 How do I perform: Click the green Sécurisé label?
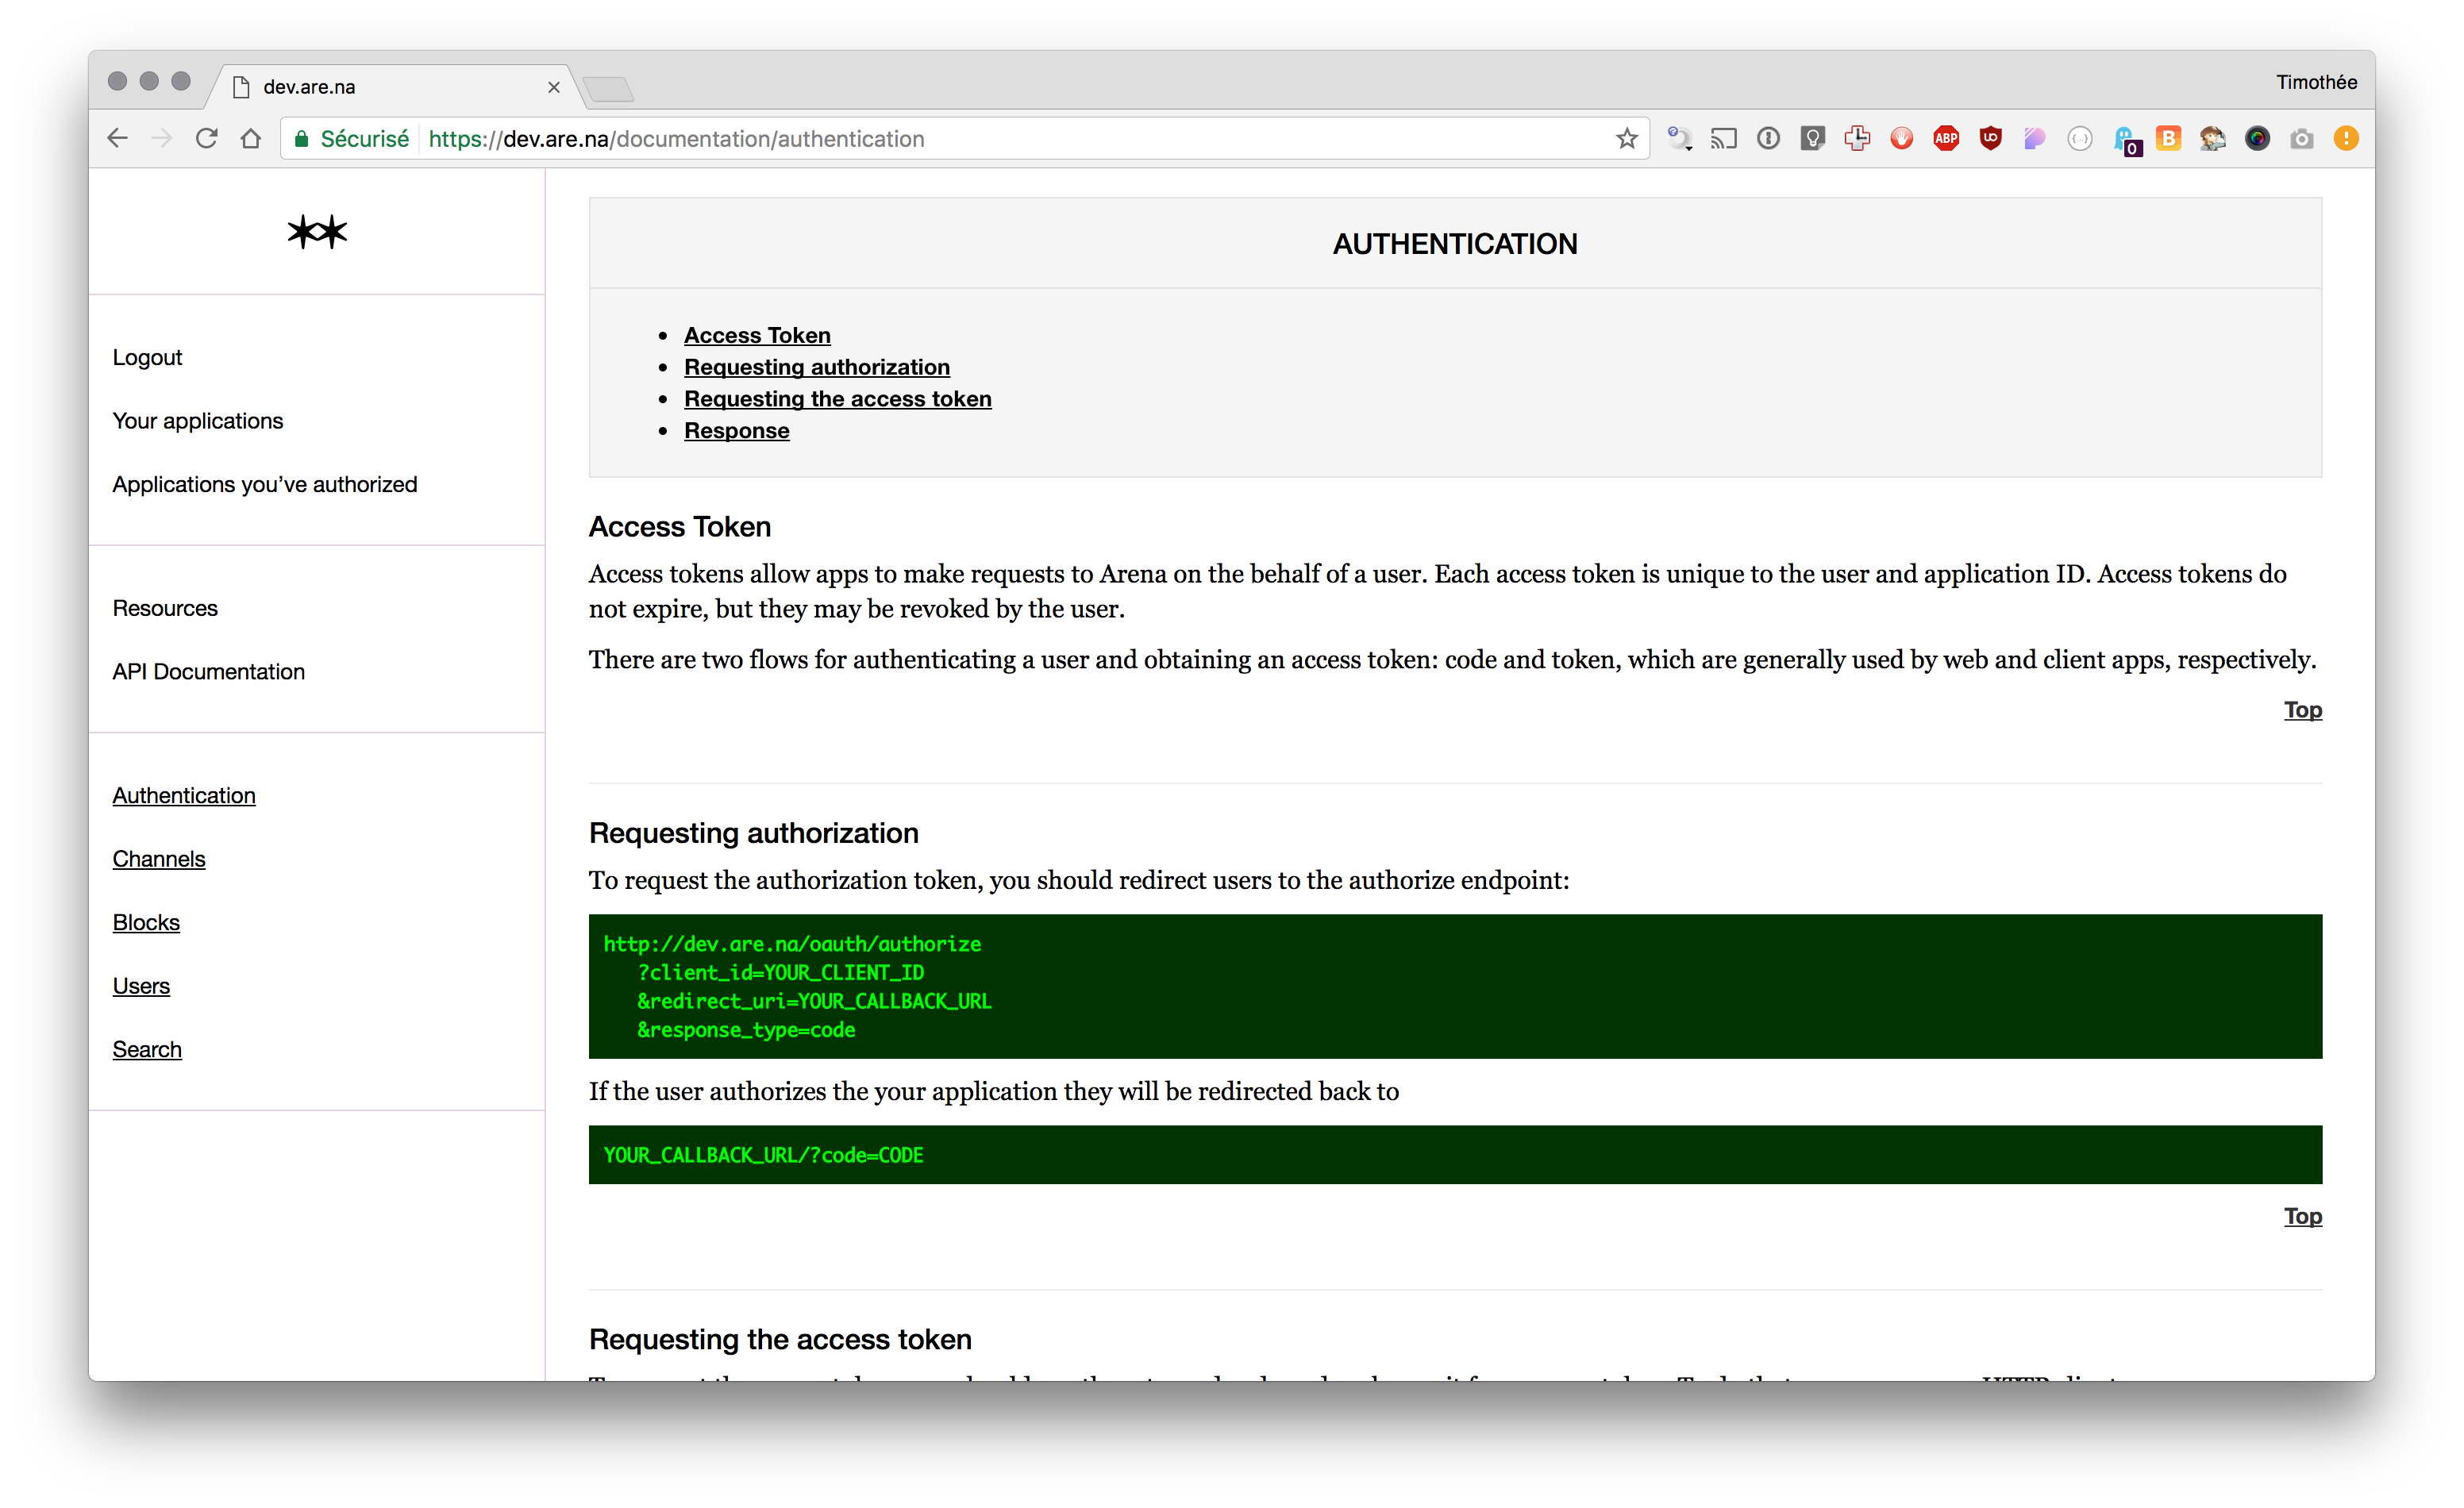(x=364, y=138)
